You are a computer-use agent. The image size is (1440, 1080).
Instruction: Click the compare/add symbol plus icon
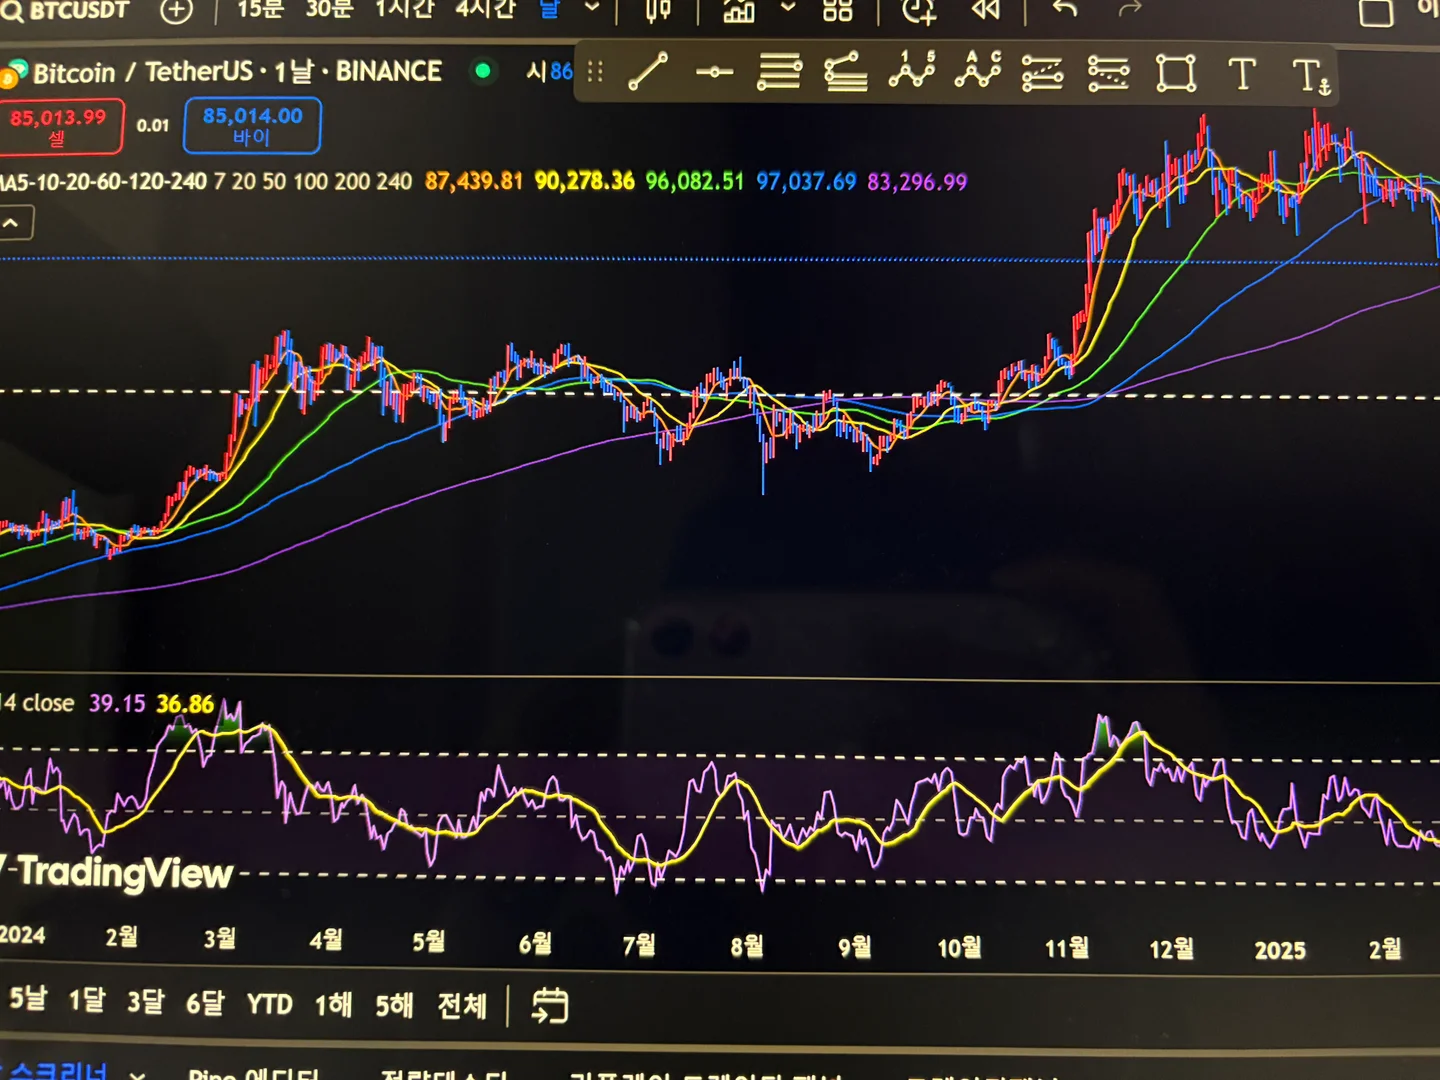(176, 10)
